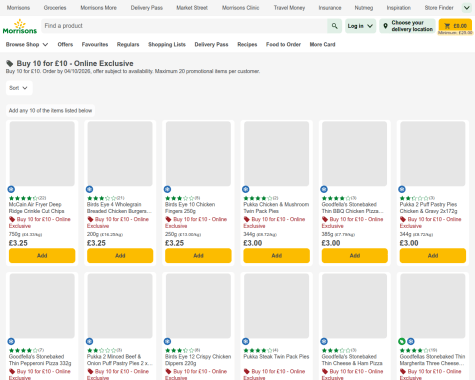This screenshot has width=475, height=380.
Task: Open Goodfella's Thin Pepperoni Pizza product image
Action: tap(42, 306)
